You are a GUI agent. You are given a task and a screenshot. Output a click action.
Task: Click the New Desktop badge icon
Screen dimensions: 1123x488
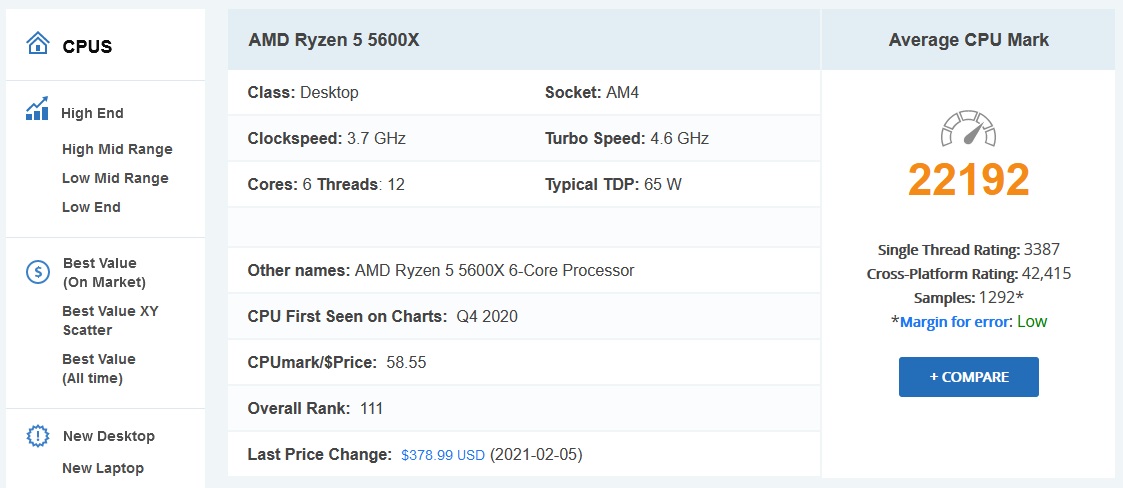(37, 436)
